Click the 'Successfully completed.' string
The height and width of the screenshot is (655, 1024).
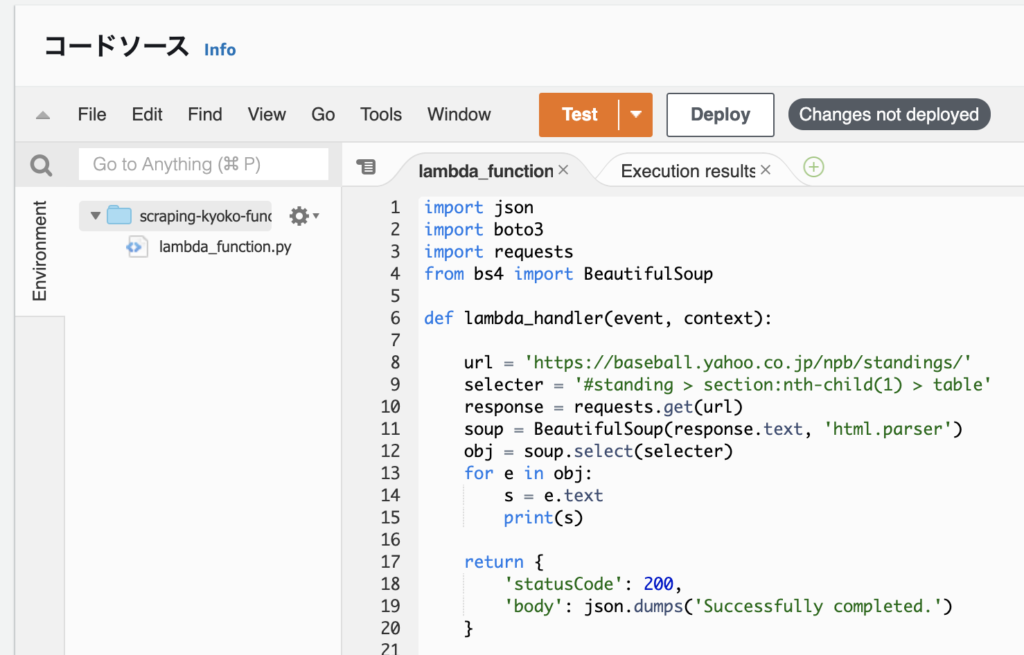[818, 606]
